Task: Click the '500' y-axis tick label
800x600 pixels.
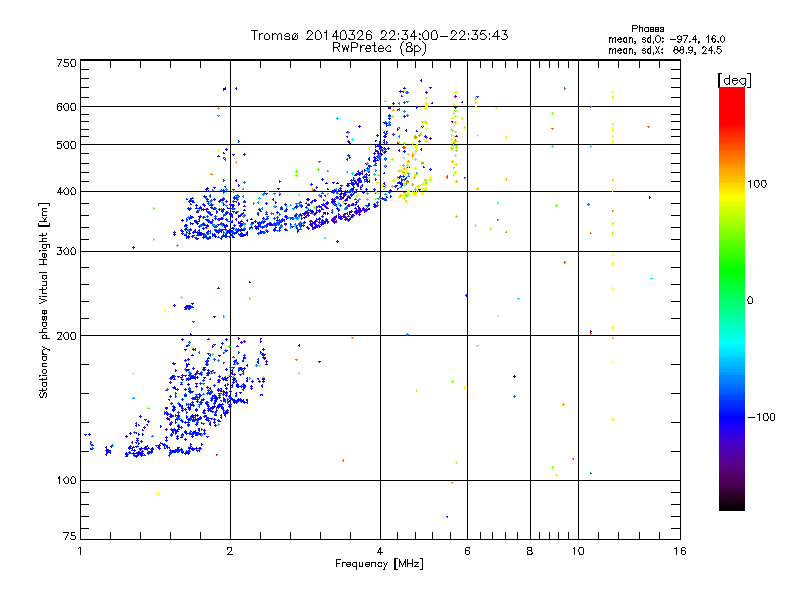Action: pos(66,145)
